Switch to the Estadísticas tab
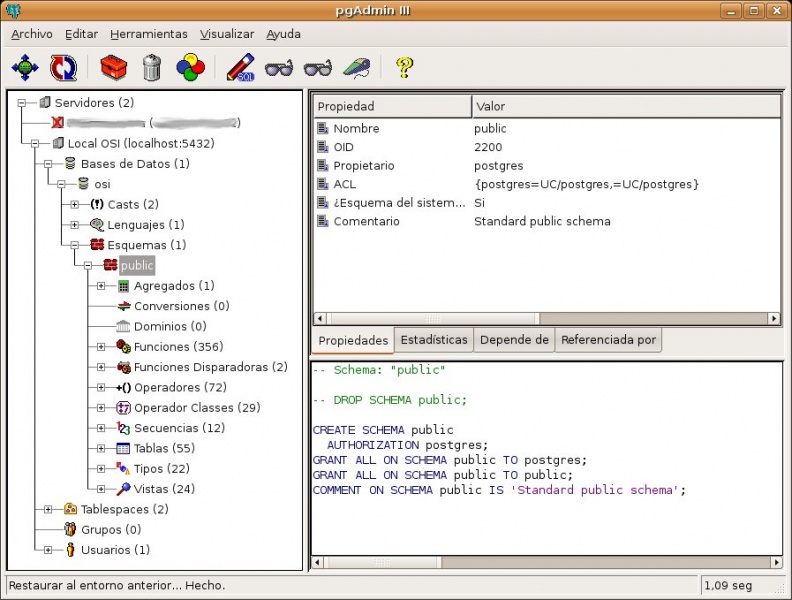The height and width of the screenshot is (600, 792). tap(433, 340)
